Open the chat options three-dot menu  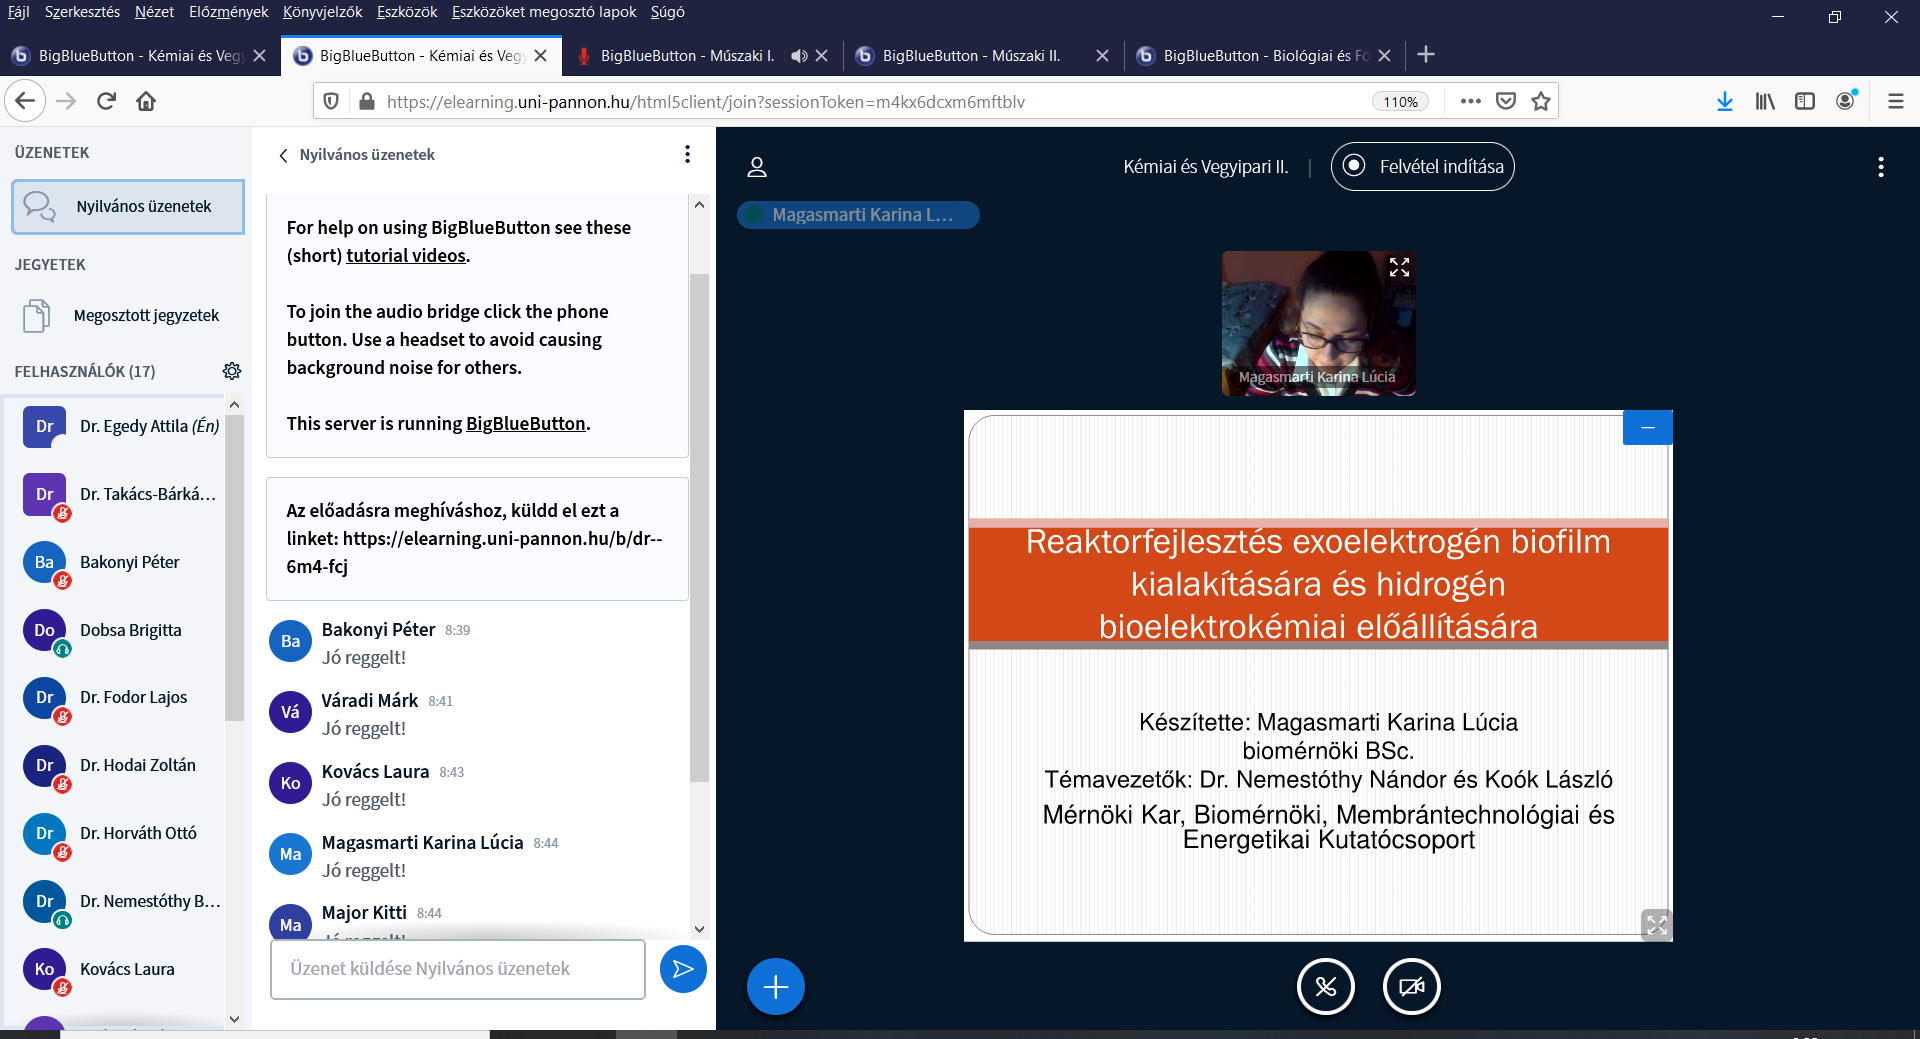pos(687,154)
